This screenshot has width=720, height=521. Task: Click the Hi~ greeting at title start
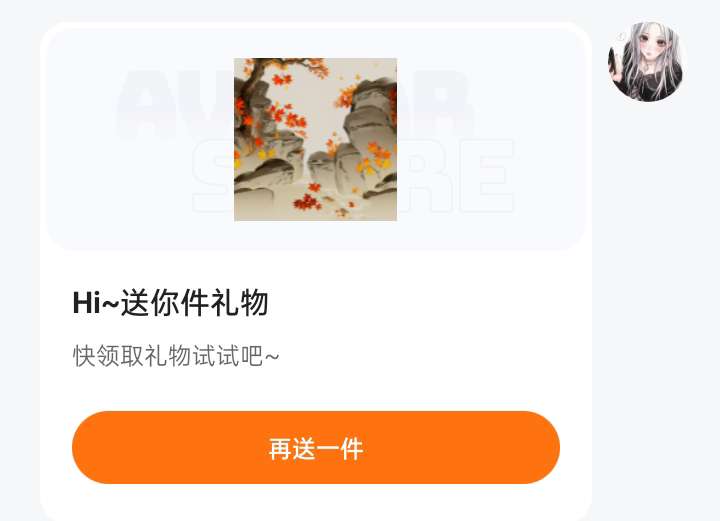[x=96, y=303]
